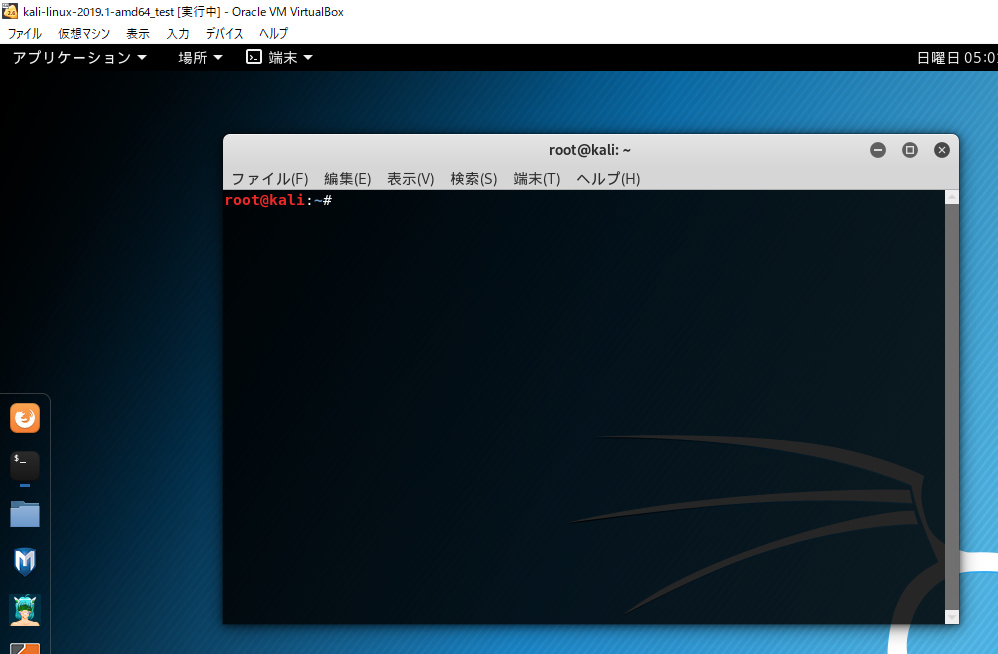Click the terminal title bar root@kali: ~

tap(590, 150)
